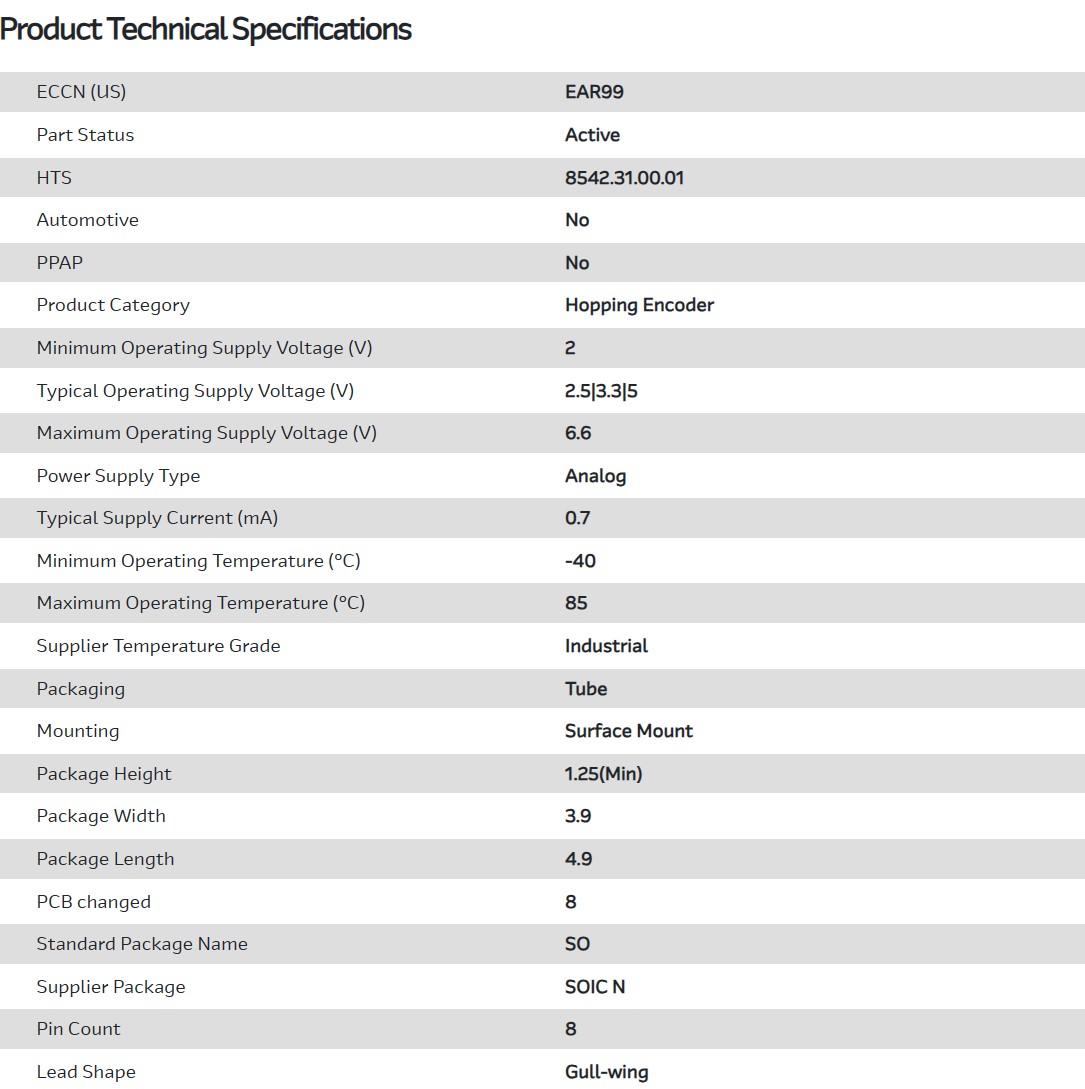1085x1089 pixels.
Task: Click the Surface Mount mounting value
Action: (x=628, y=731)
